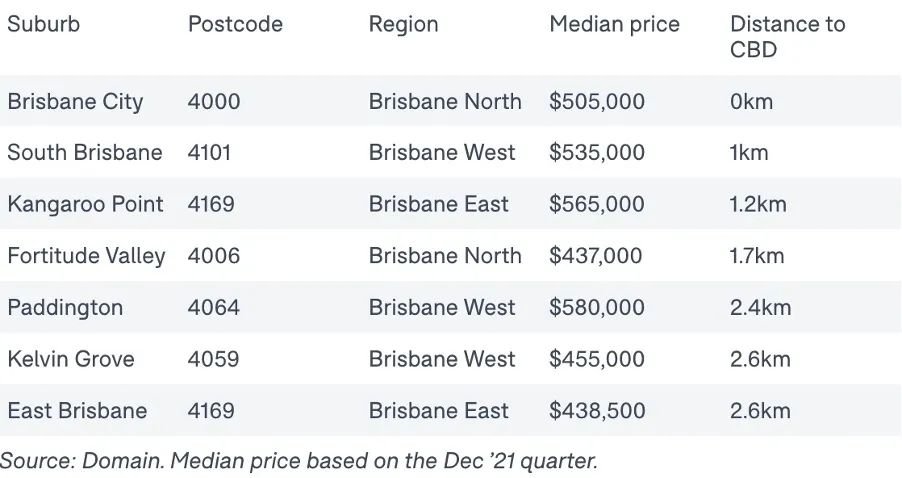Click the $438,500 median price

597,411
